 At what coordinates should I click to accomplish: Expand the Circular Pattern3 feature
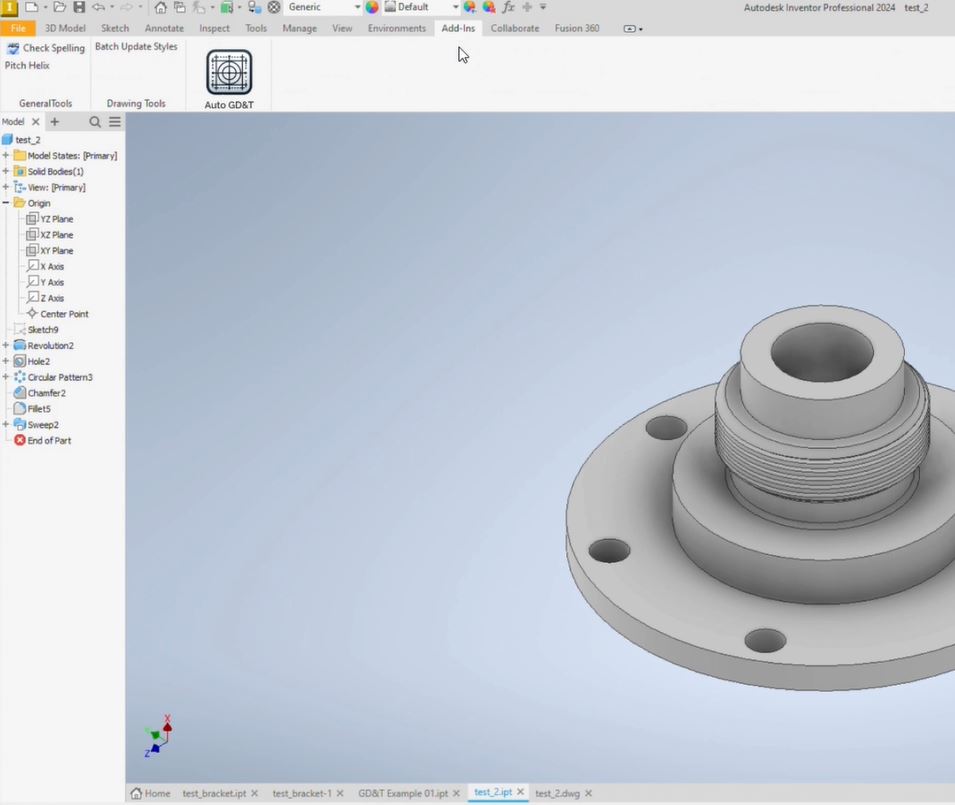(x=5, y=377)
